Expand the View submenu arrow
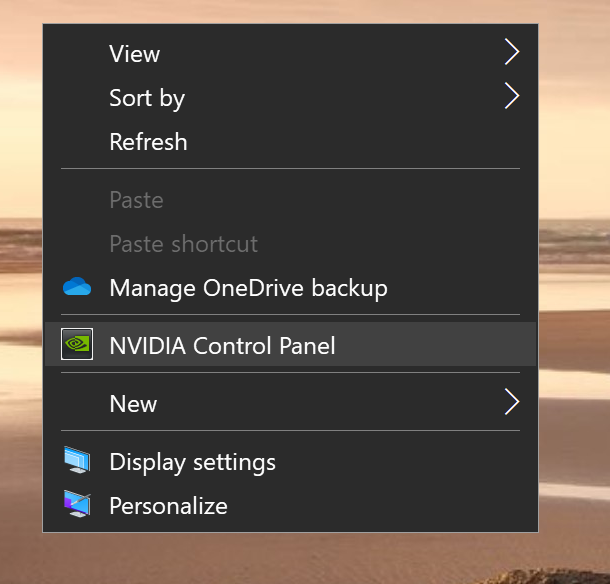Image resolution: width=610 pixels, height=584 pixels. click(512, 52)
